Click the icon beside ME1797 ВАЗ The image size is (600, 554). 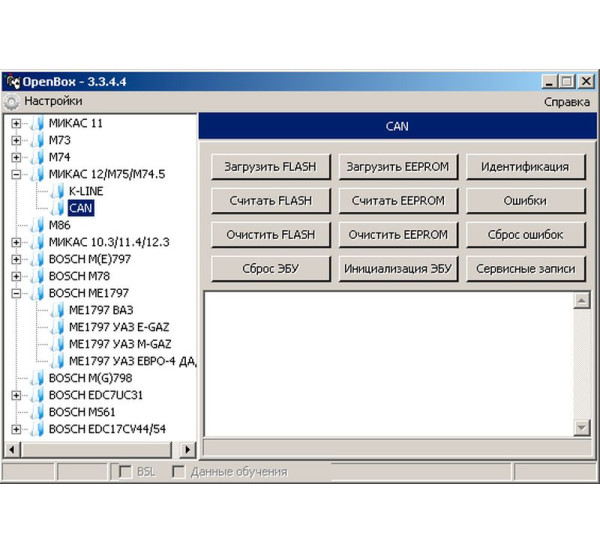click(x=57, y=310)
